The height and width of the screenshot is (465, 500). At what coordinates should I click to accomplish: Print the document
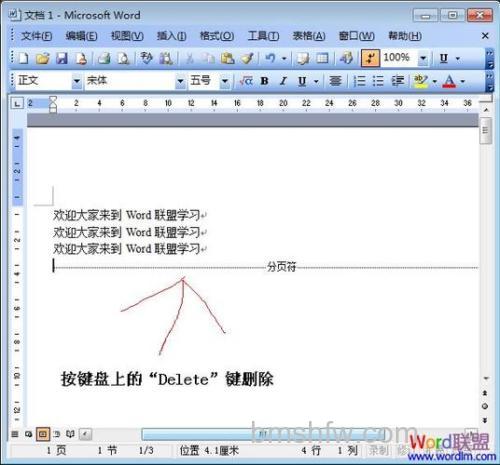pyautogui.click(x=104, y=58)
